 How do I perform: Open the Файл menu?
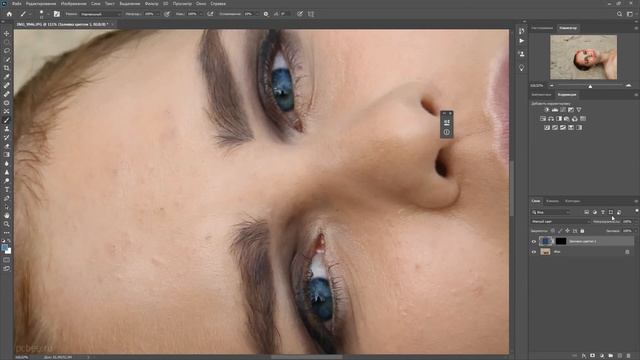[17, 4]
